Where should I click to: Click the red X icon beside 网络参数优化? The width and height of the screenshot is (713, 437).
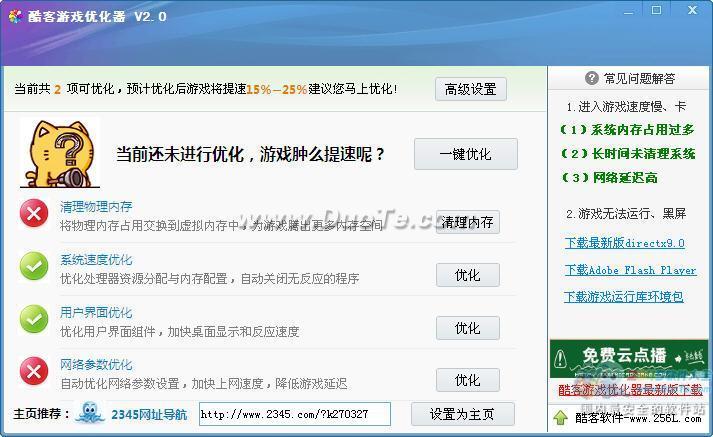(x=35, y=372)
